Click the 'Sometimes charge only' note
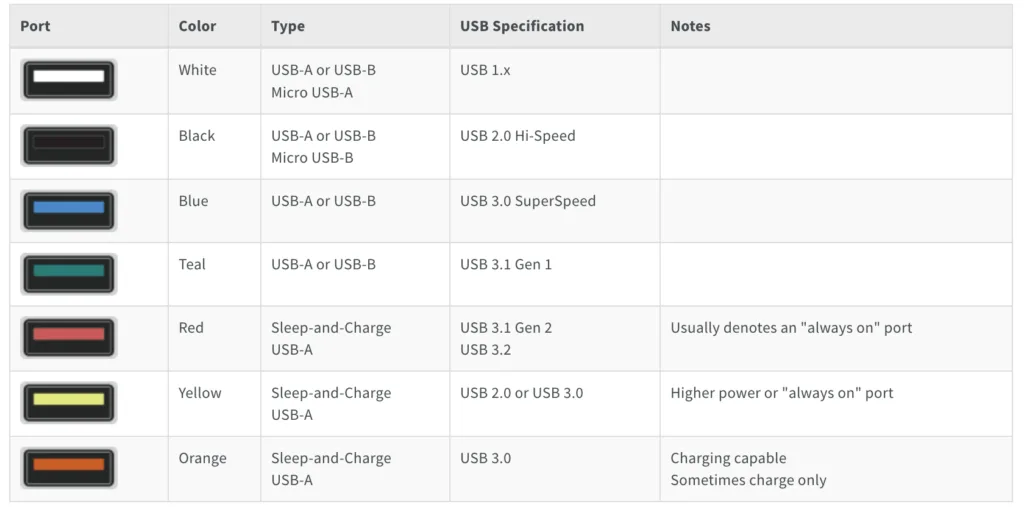Image resolution: width=1024 pixels, height=507 pixels. (748, 480)
